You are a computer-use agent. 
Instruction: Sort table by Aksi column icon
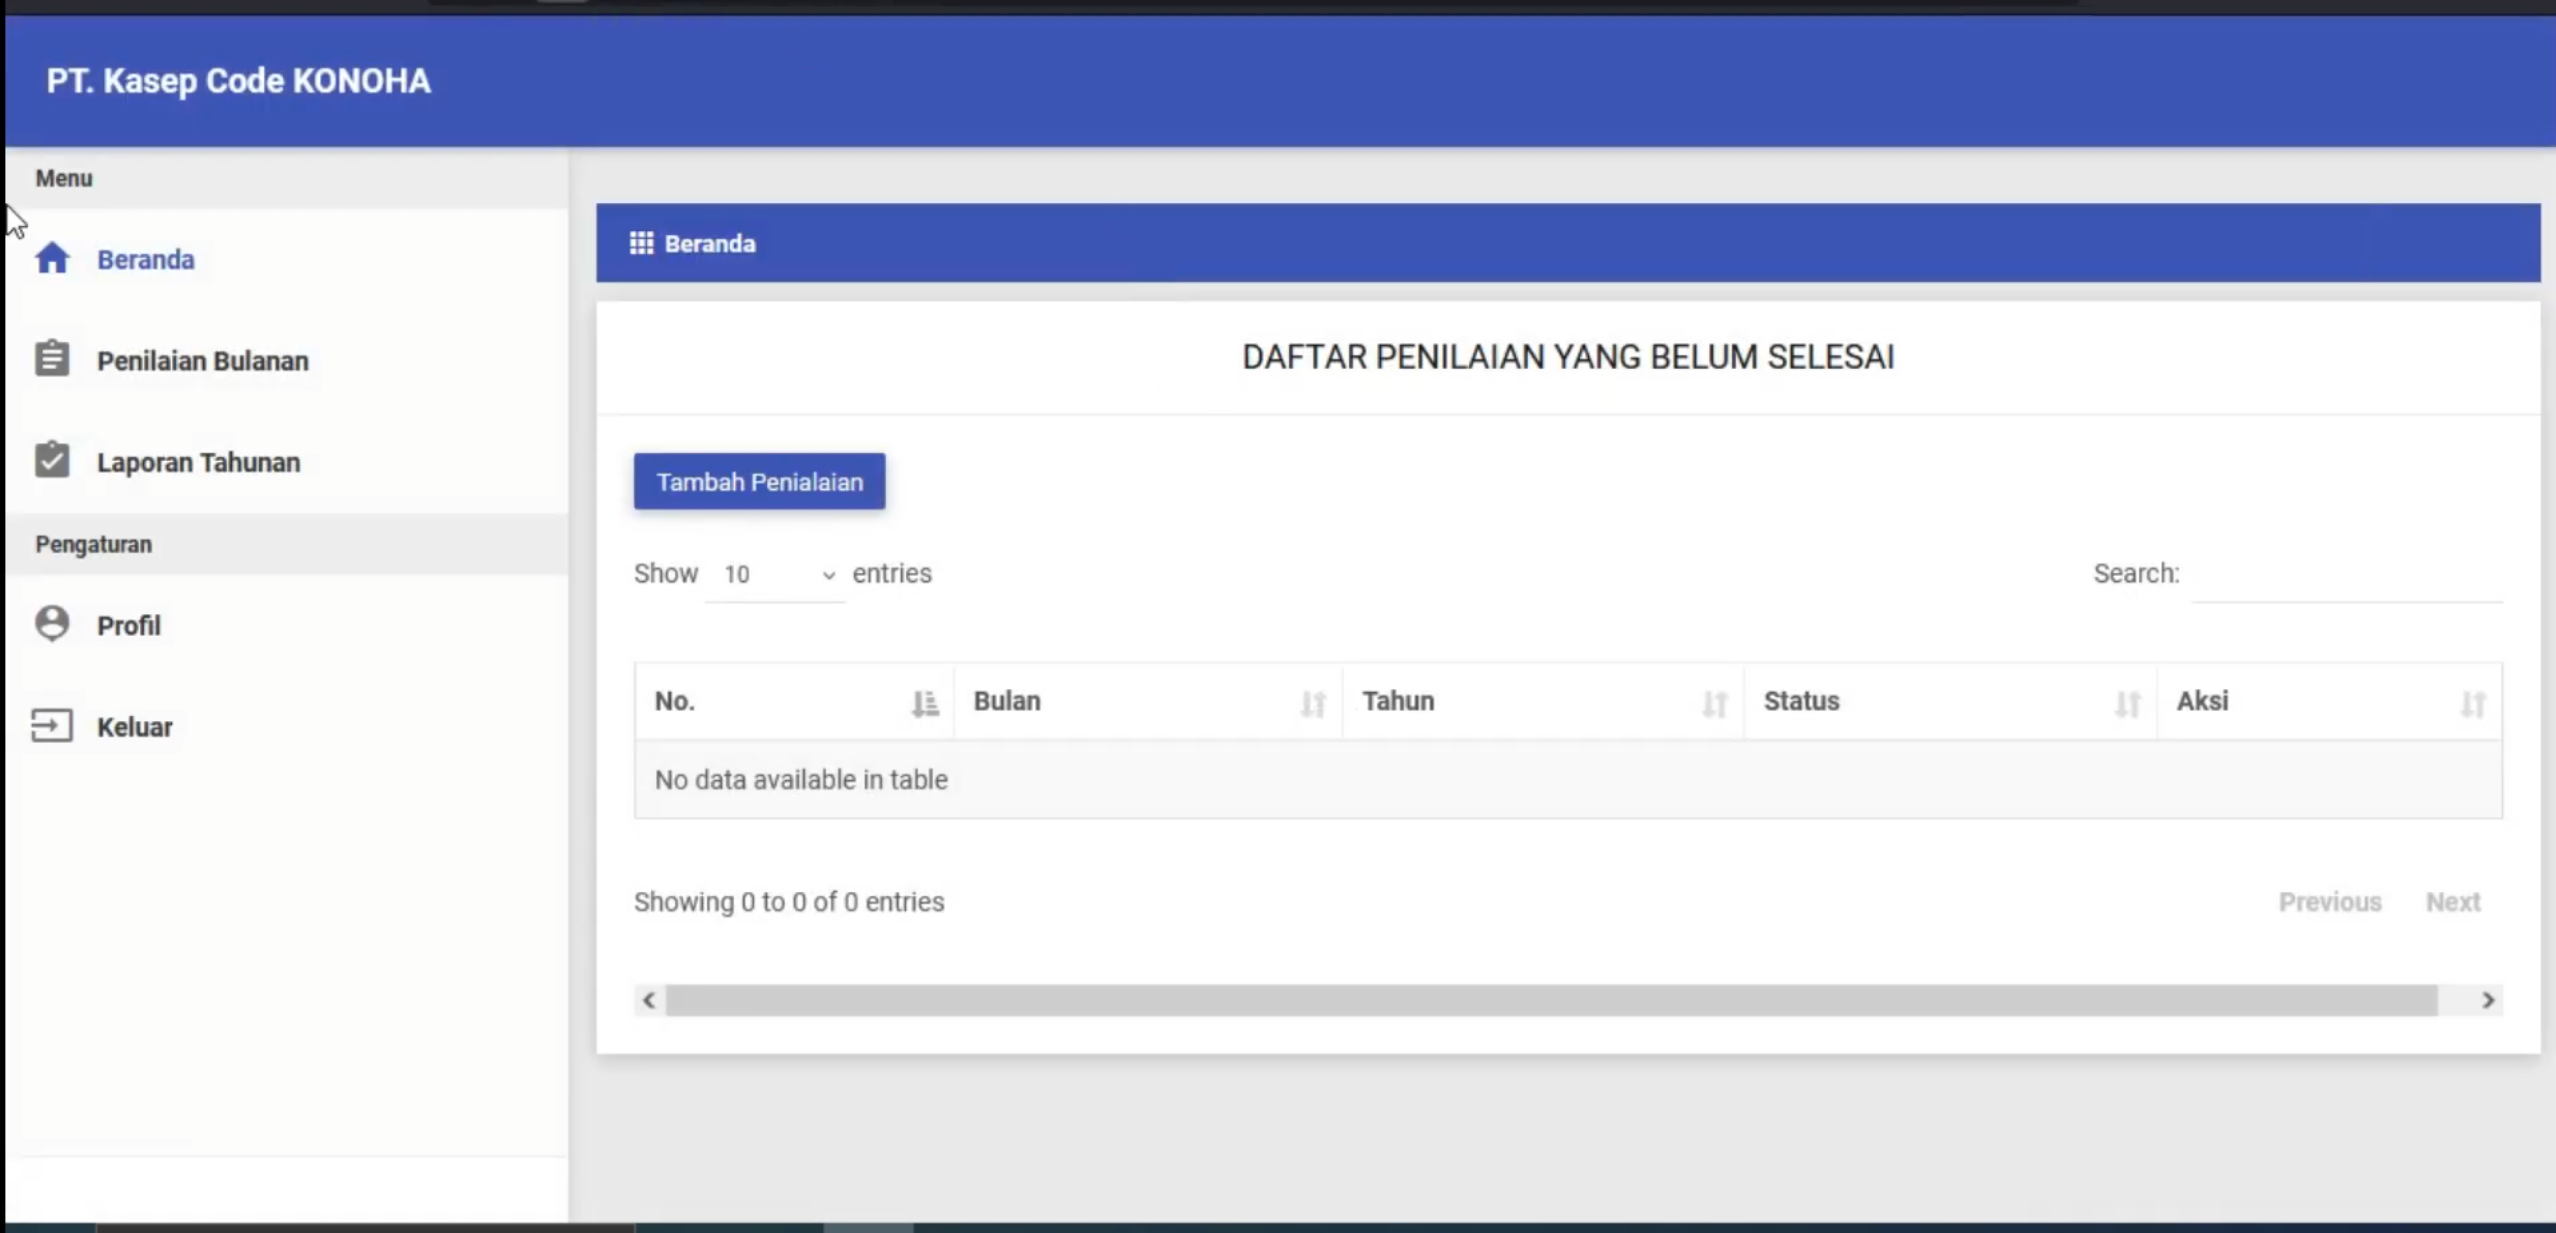[x=2473, y=704]
